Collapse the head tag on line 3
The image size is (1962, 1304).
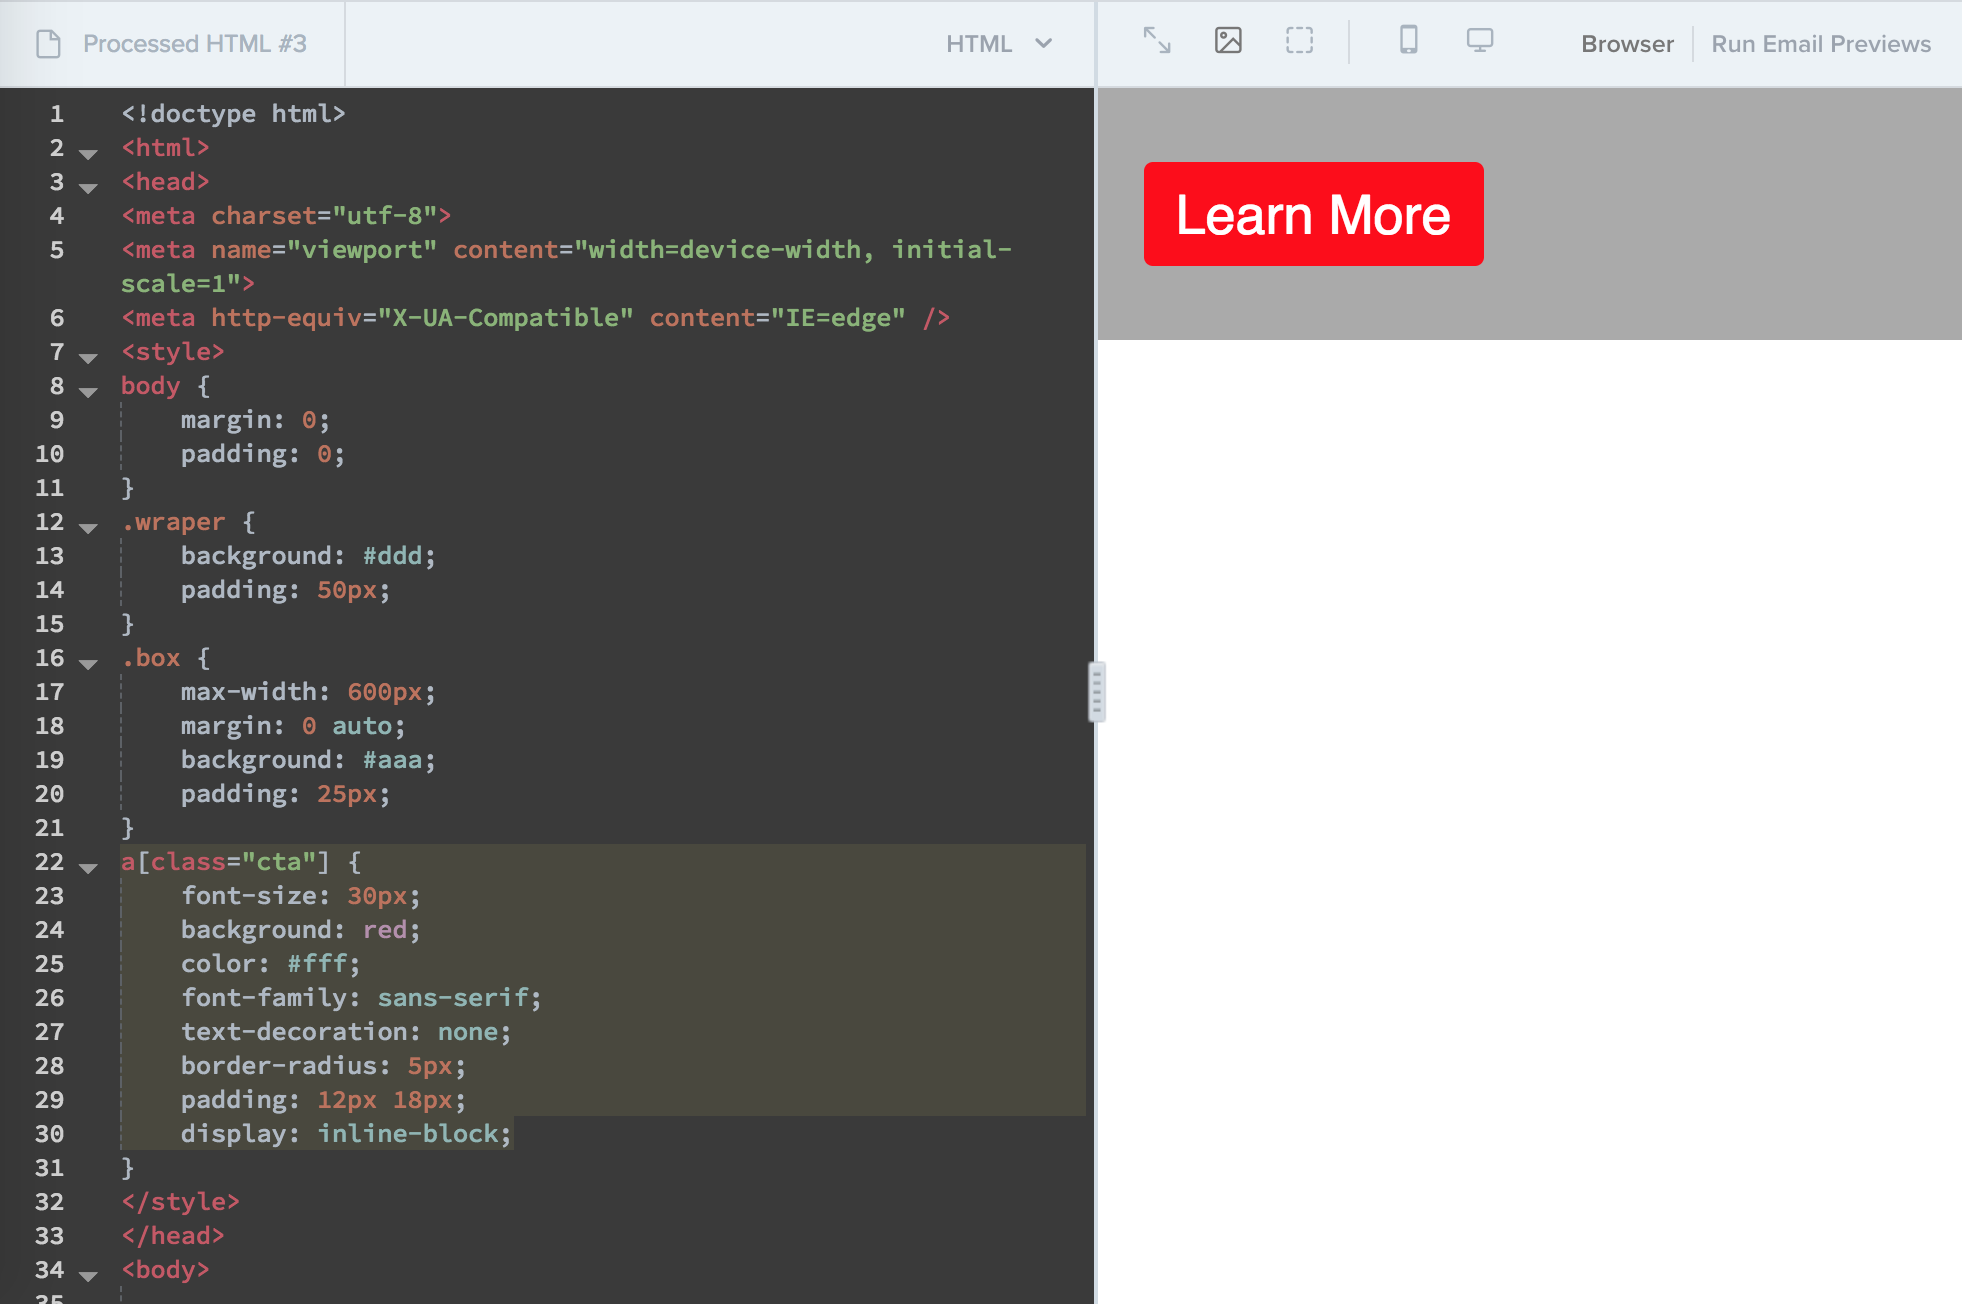pos(88,188)
